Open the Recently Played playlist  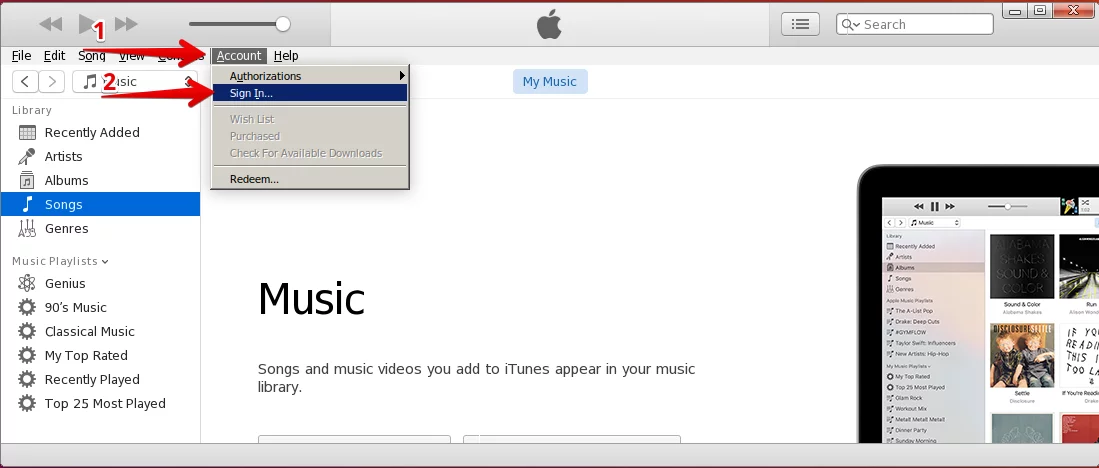[100, 379]
